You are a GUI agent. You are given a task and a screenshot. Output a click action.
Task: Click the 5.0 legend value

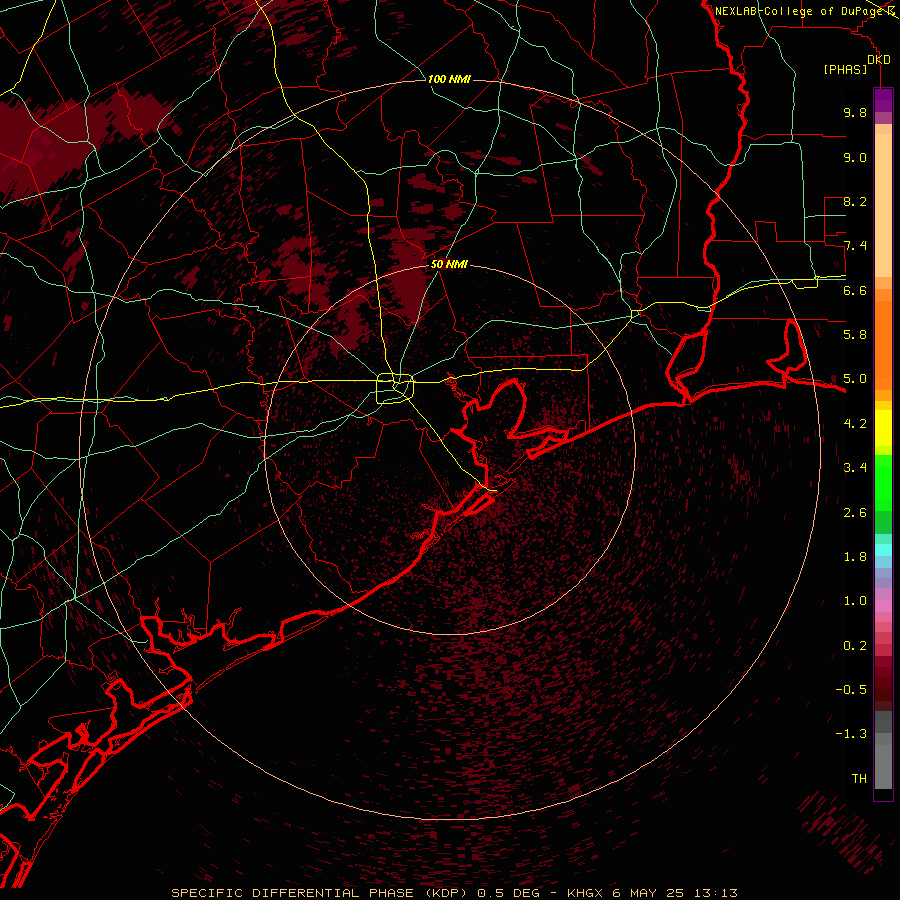coord(855,379)
